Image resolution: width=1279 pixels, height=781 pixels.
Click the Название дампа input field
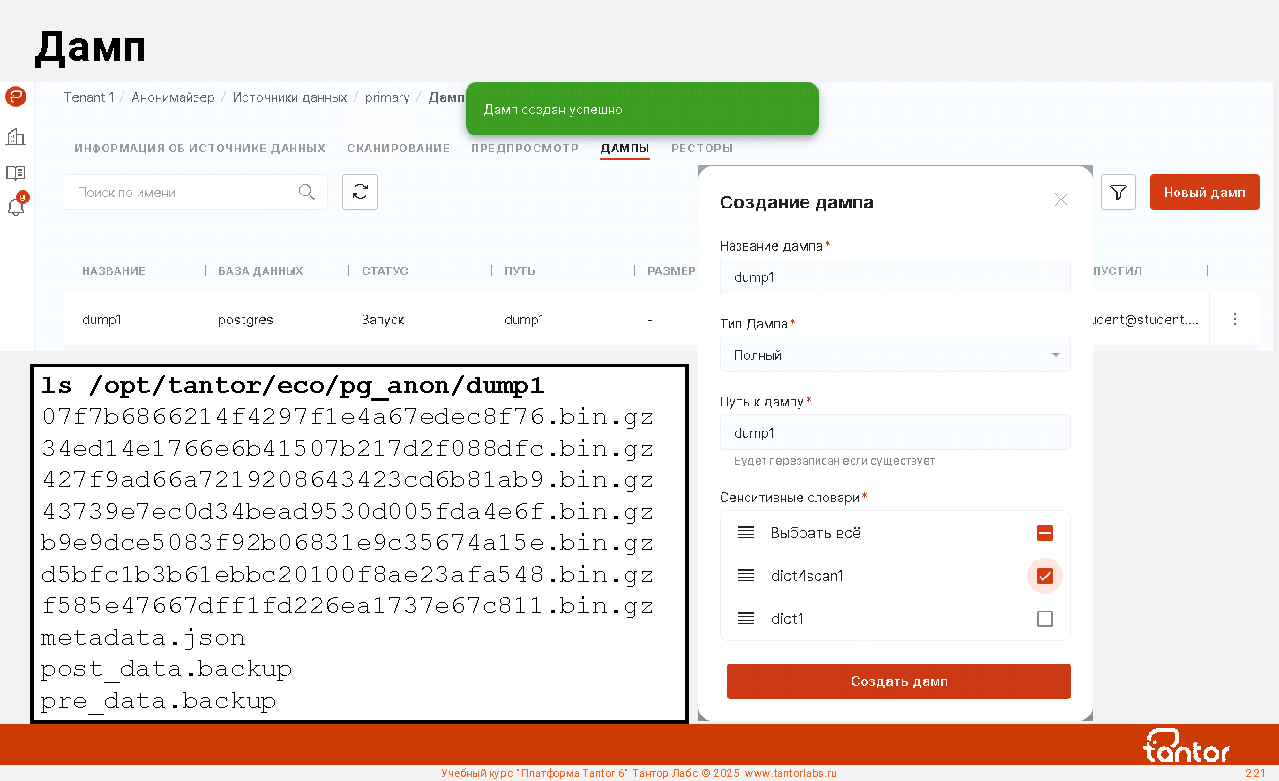click(x=895, y=277)
